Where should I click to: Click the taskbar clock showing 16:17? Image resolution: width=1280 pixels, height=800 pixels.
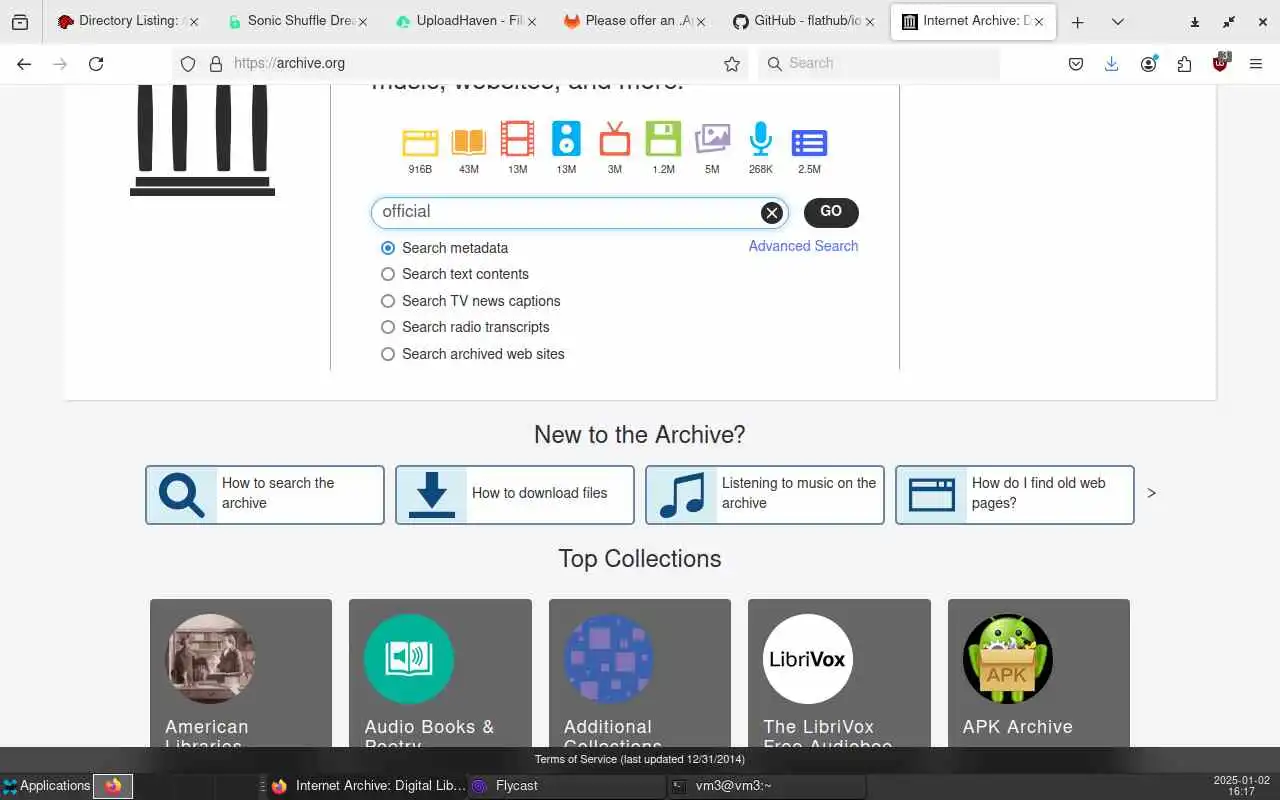(x=1241, y=786)
